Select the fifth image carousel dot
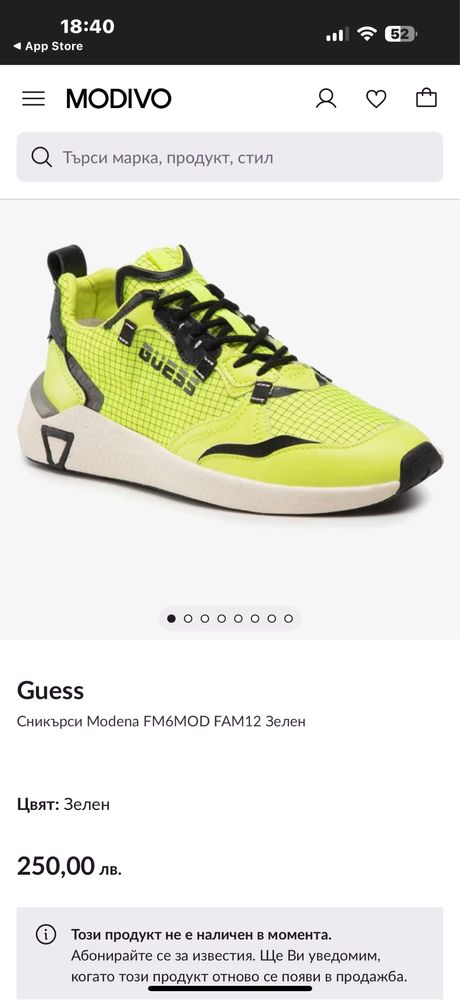Screen dimensions: 460x1000 click(x=238, y=618)
